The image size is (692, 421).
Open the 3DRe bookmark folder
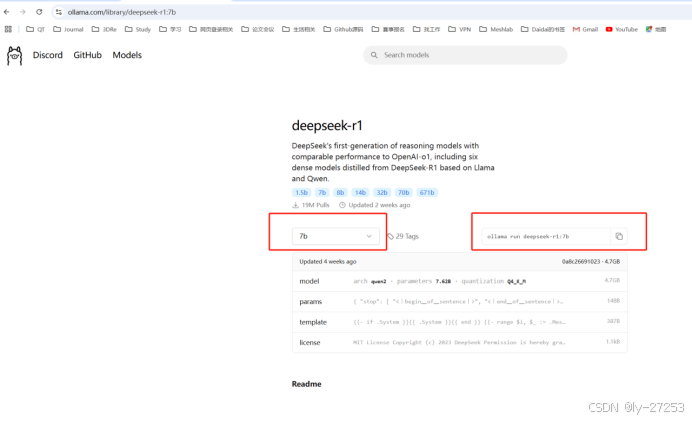[104, 29]
